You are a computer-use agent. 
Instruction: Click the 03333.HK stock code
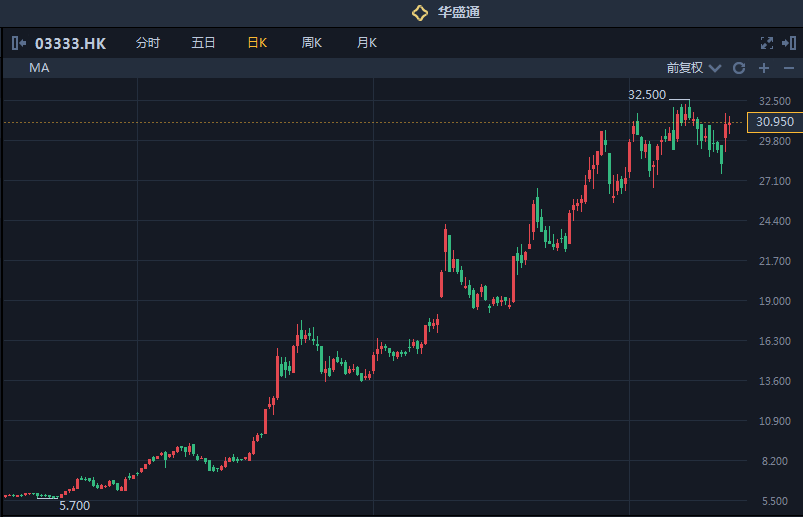70,43
